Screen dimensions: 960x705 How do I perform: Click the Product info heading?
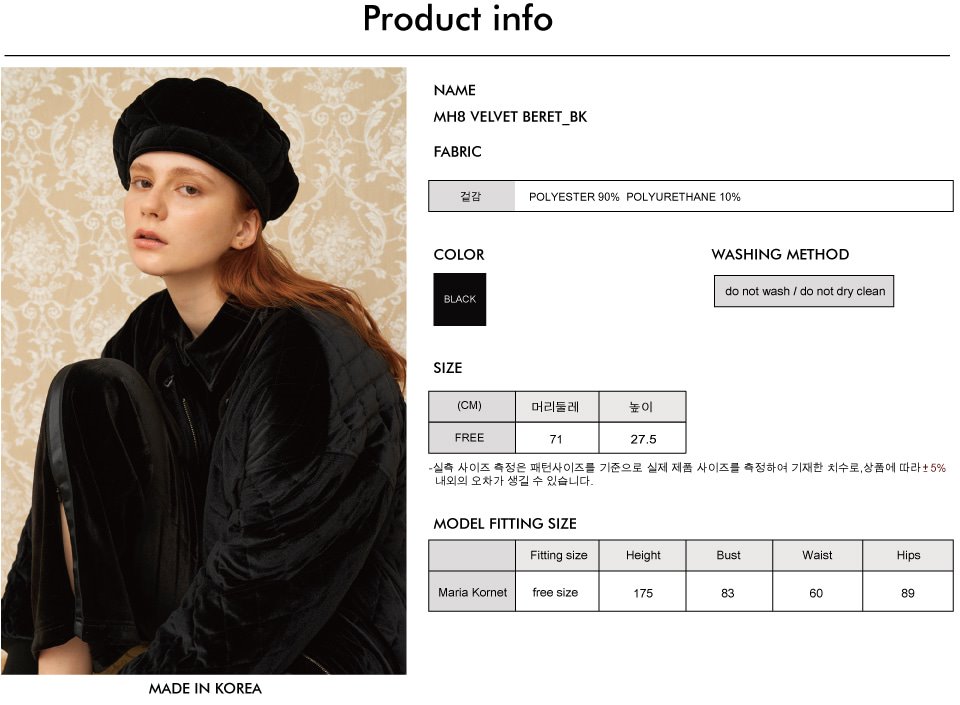(458, 18)
